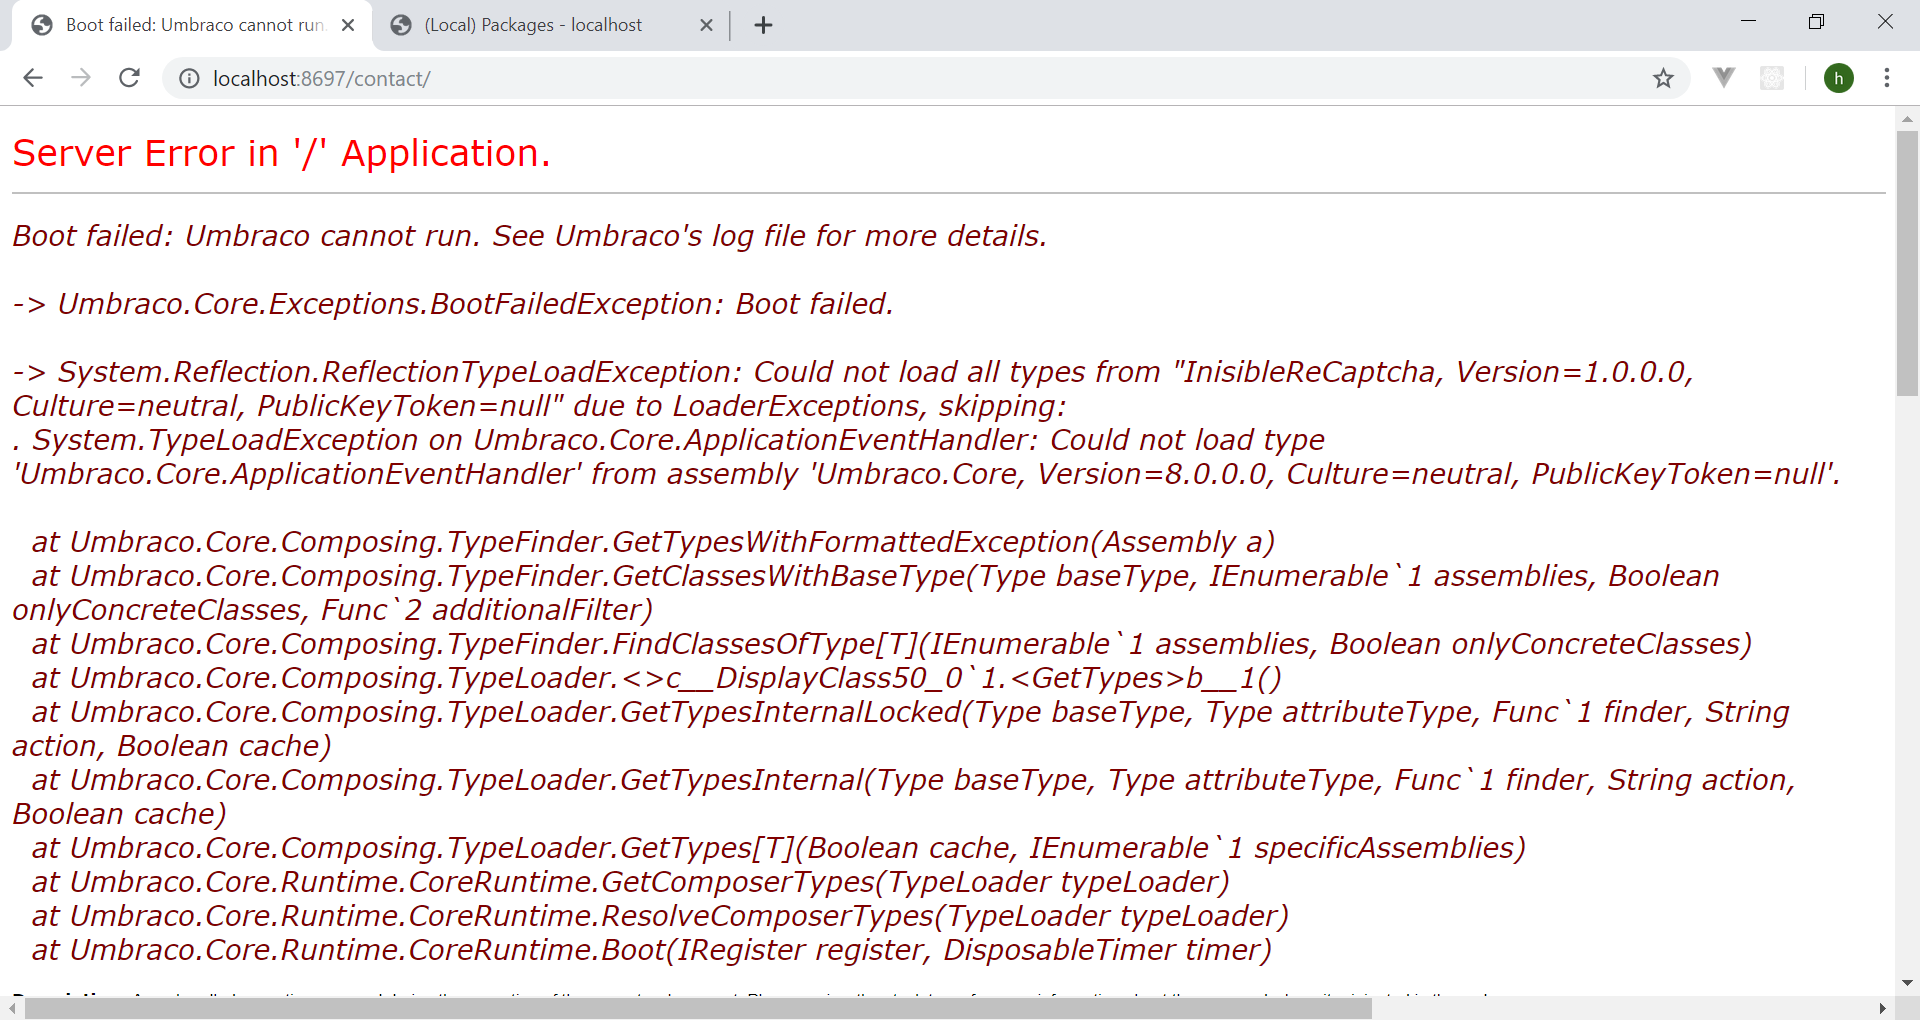The image size is (1920, 1020).
Task: Close the '(Local) Packages' tab
Action: [706, 25]
